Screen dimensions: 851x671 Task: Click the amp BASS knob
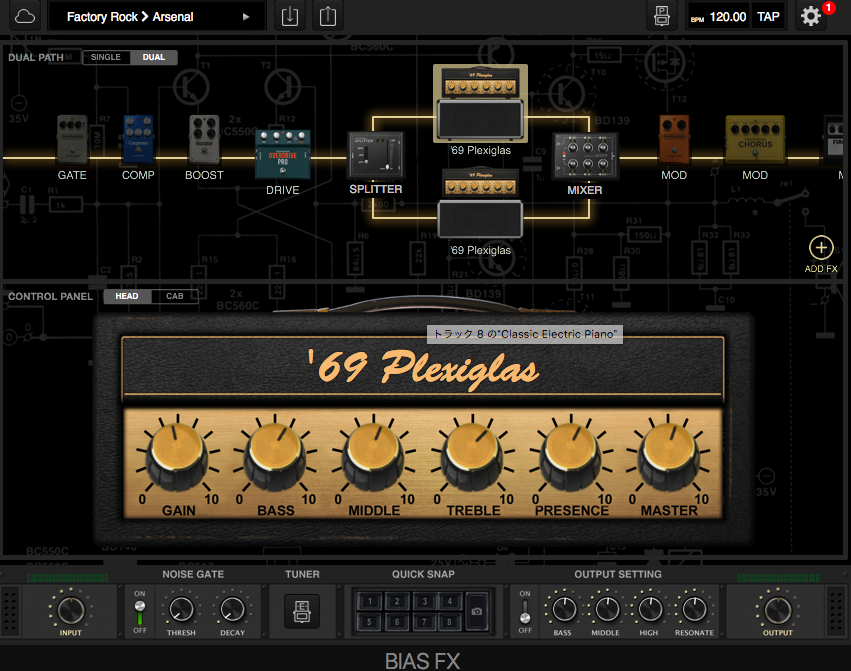click(275, 455)
